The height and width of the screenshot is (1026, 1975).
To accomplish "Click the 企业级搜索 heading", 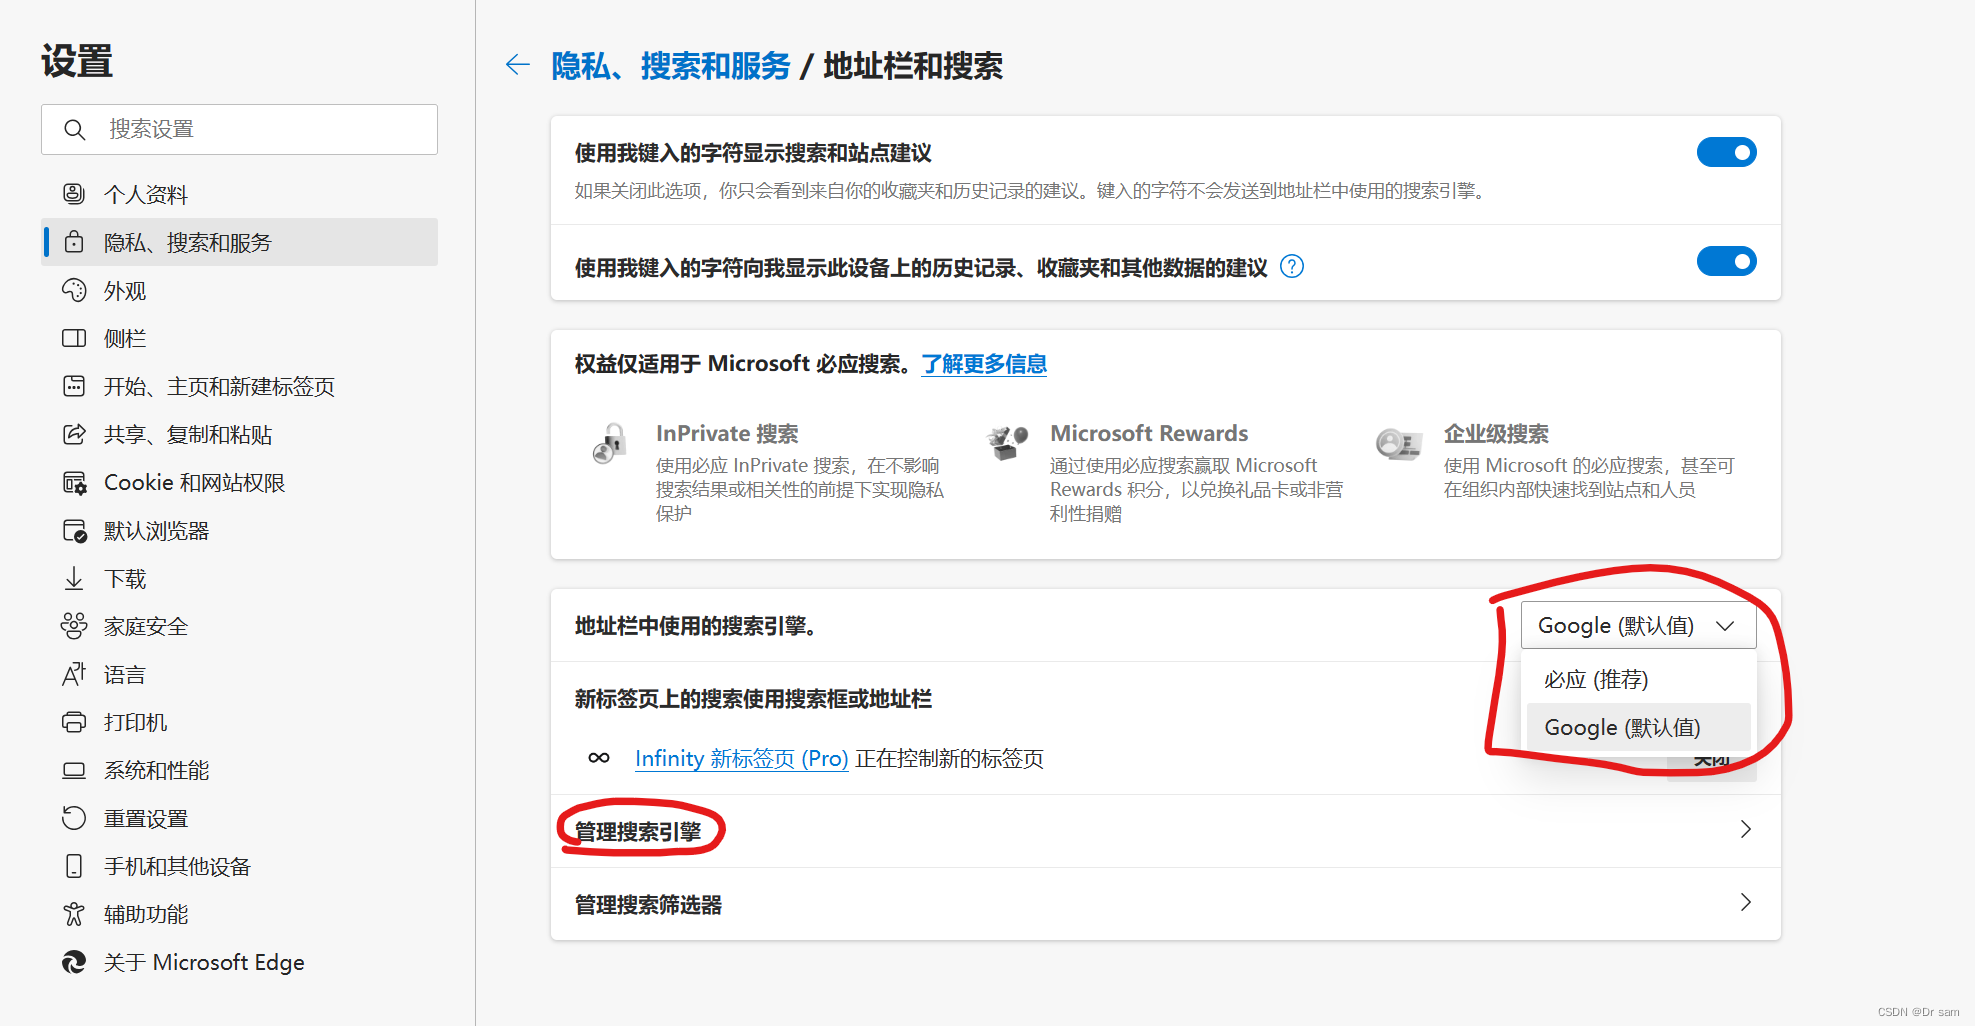I will (x=1496, y=433).
